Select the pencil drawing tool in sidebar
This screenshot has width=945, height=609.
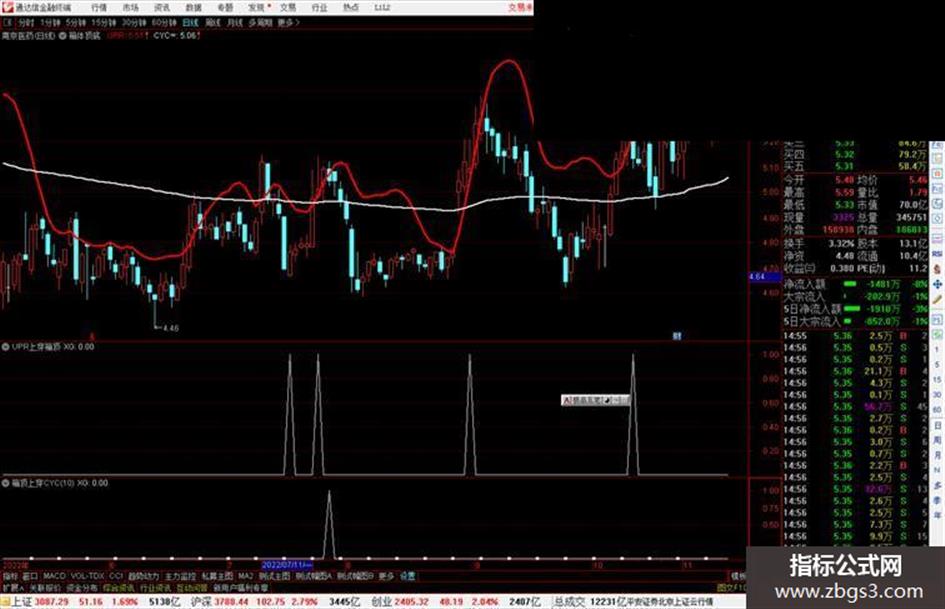(x=937, y=299)
